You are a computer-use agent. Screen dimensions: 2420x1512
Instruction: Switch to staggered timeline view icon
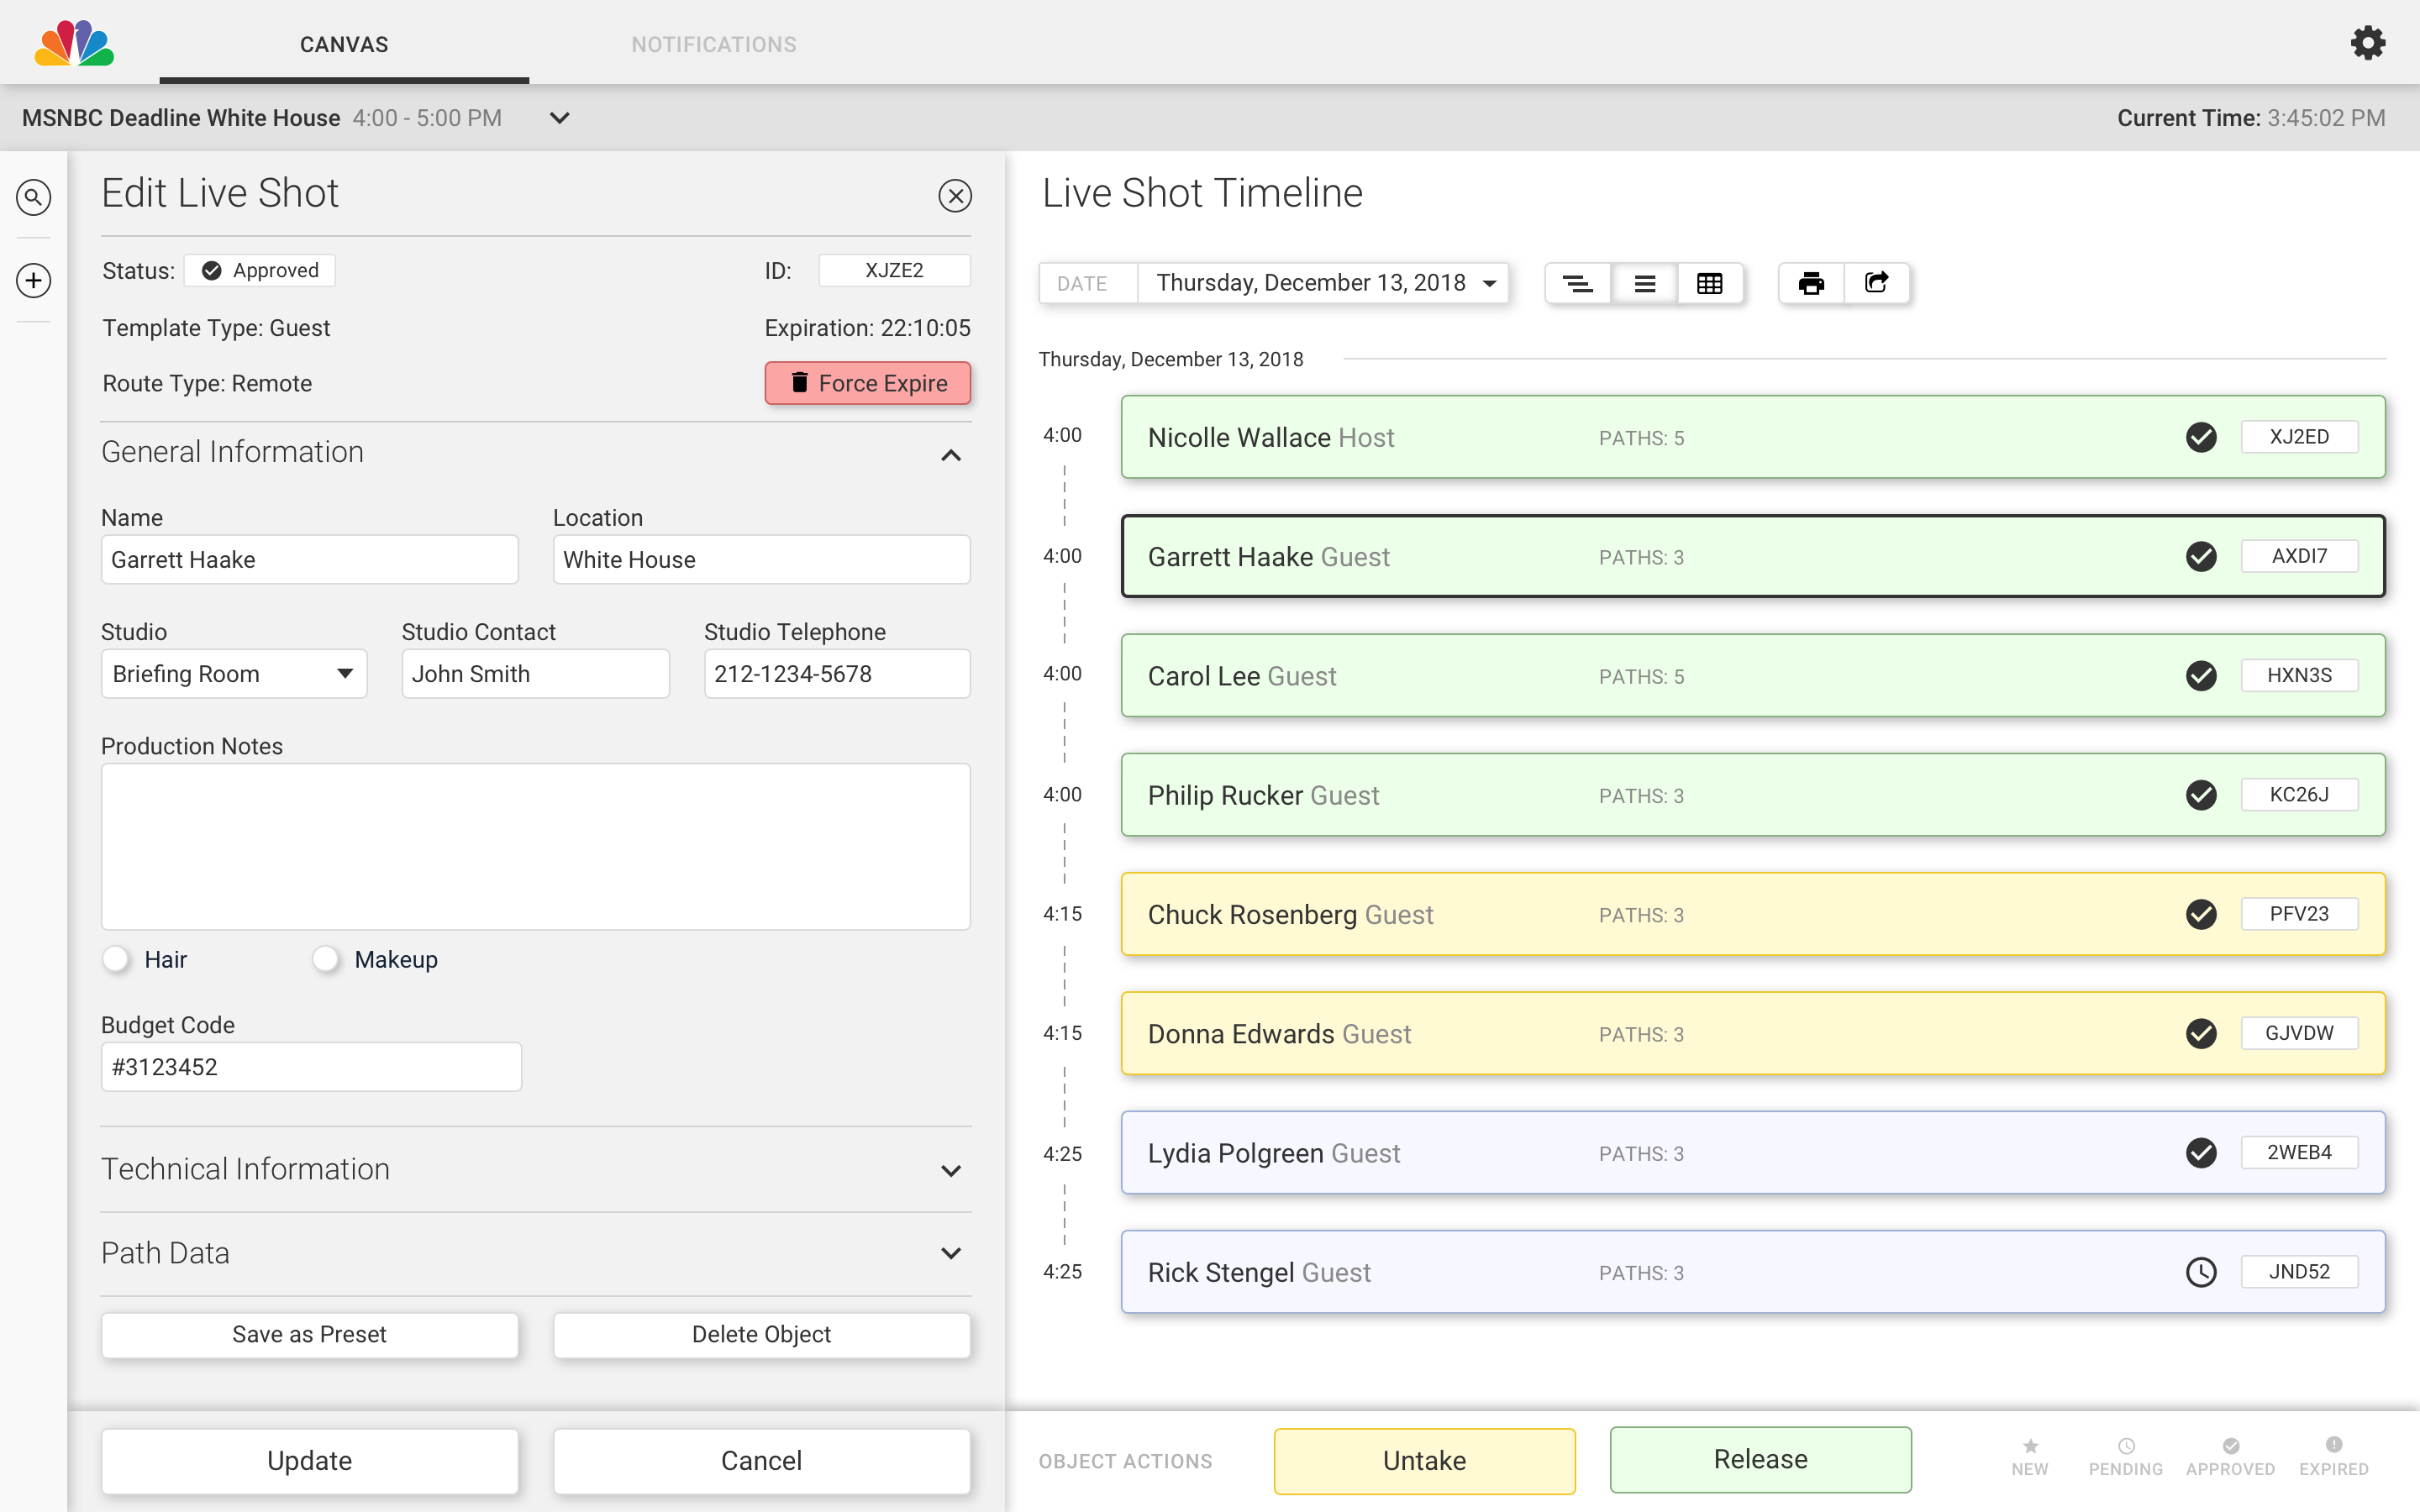pyautogui.click(x=1578, y=284)
